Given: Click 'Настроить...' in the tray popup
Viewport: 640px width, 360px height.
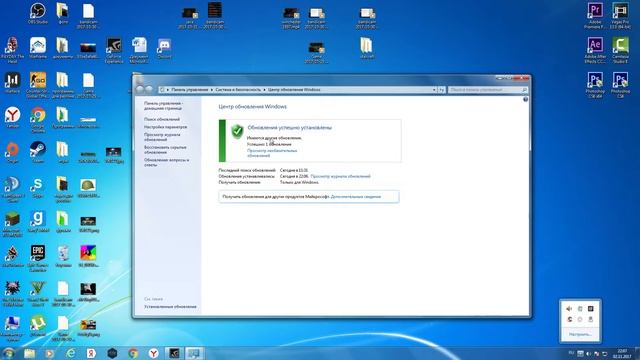Looking at the screenshot, I should pos(580,334).
